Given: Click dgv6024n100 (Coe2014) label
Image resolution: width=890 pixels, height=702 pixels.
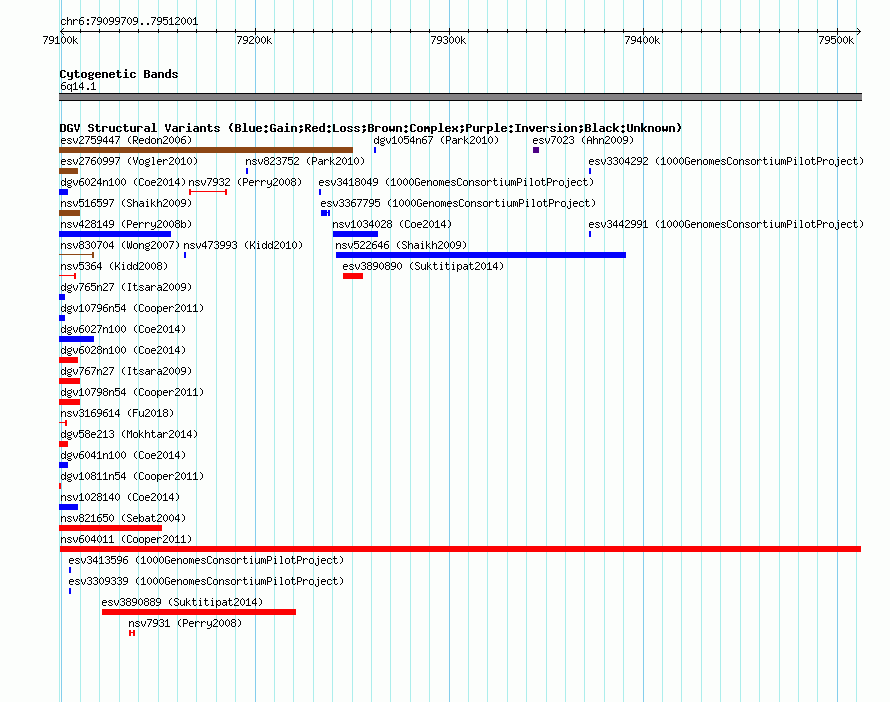Looking at the screenshot, I should [123, 182].
